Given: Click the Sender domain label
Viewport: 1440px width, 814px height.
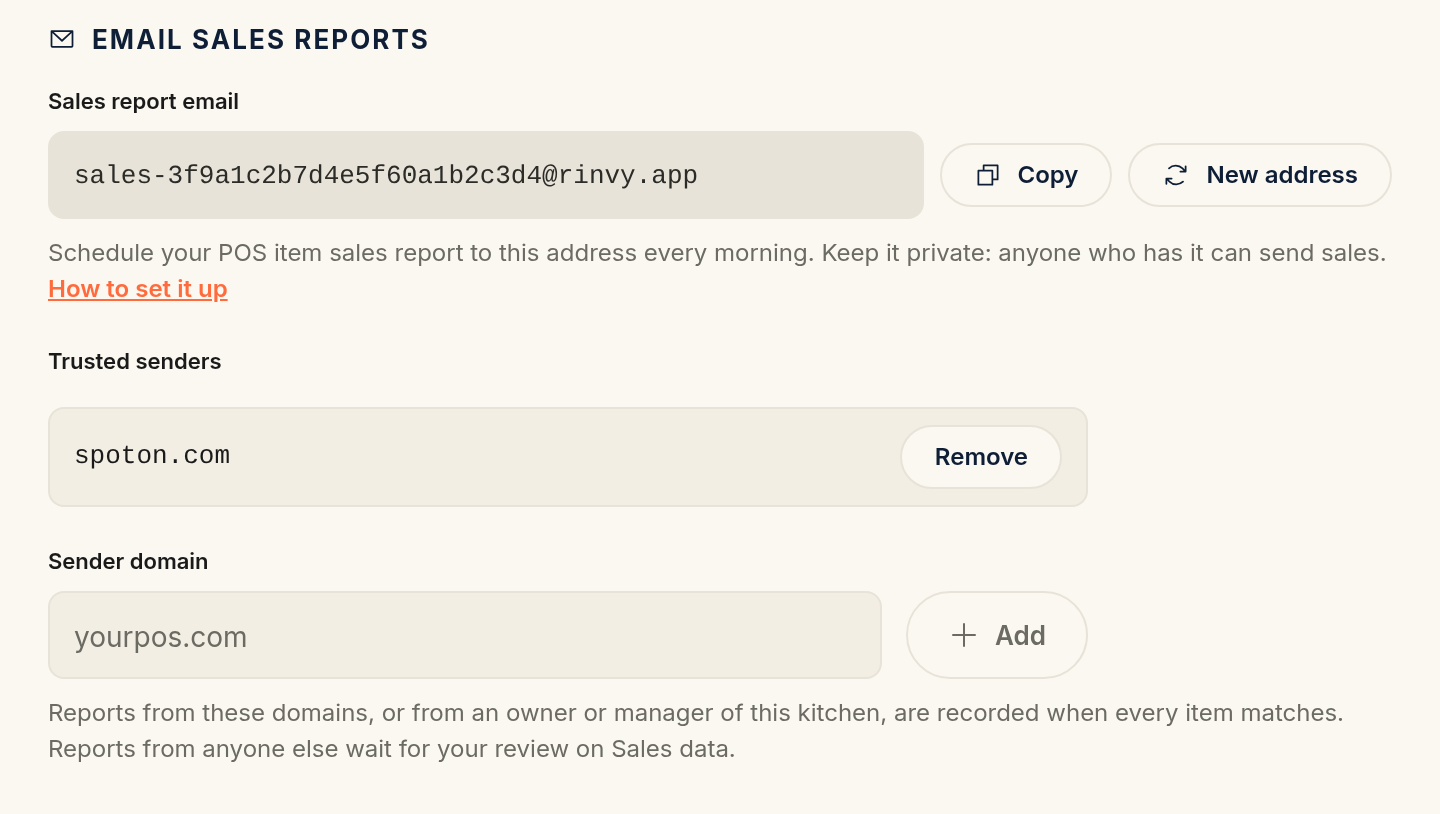Looking at the screenshot, I should tap(128, 561).
